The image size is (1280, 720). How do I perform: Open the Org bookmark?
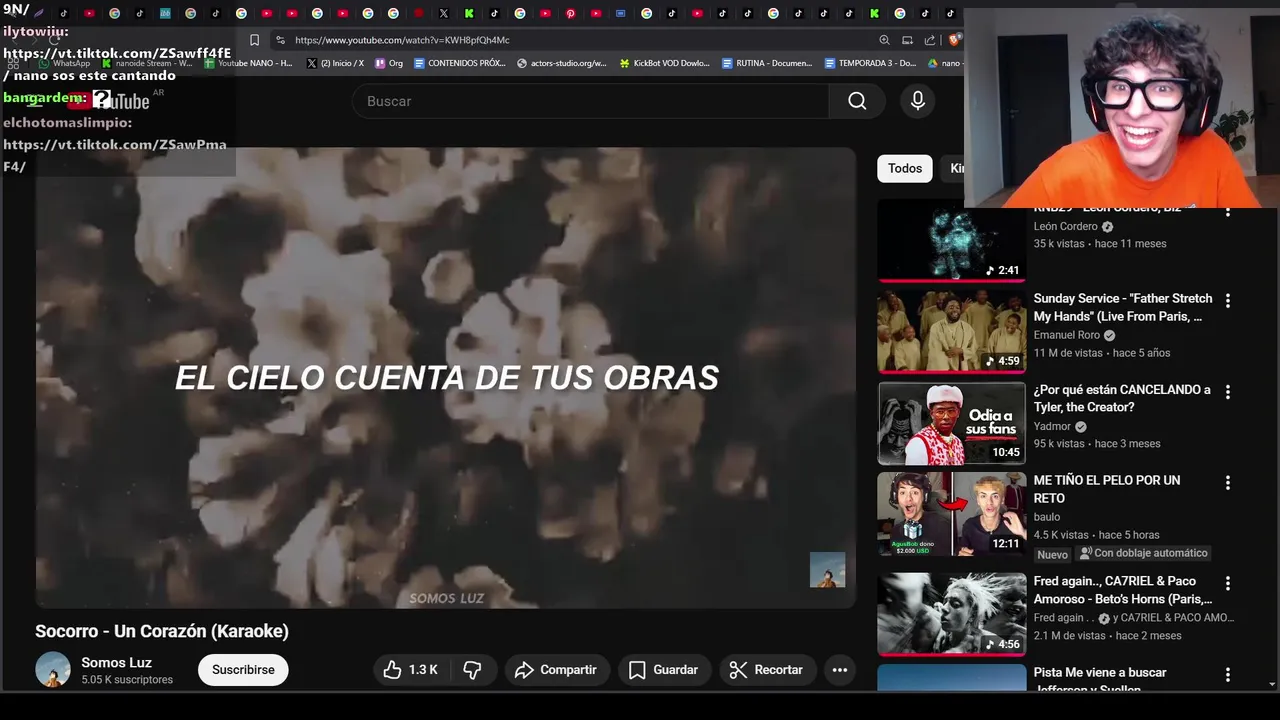tap(389, 63)
